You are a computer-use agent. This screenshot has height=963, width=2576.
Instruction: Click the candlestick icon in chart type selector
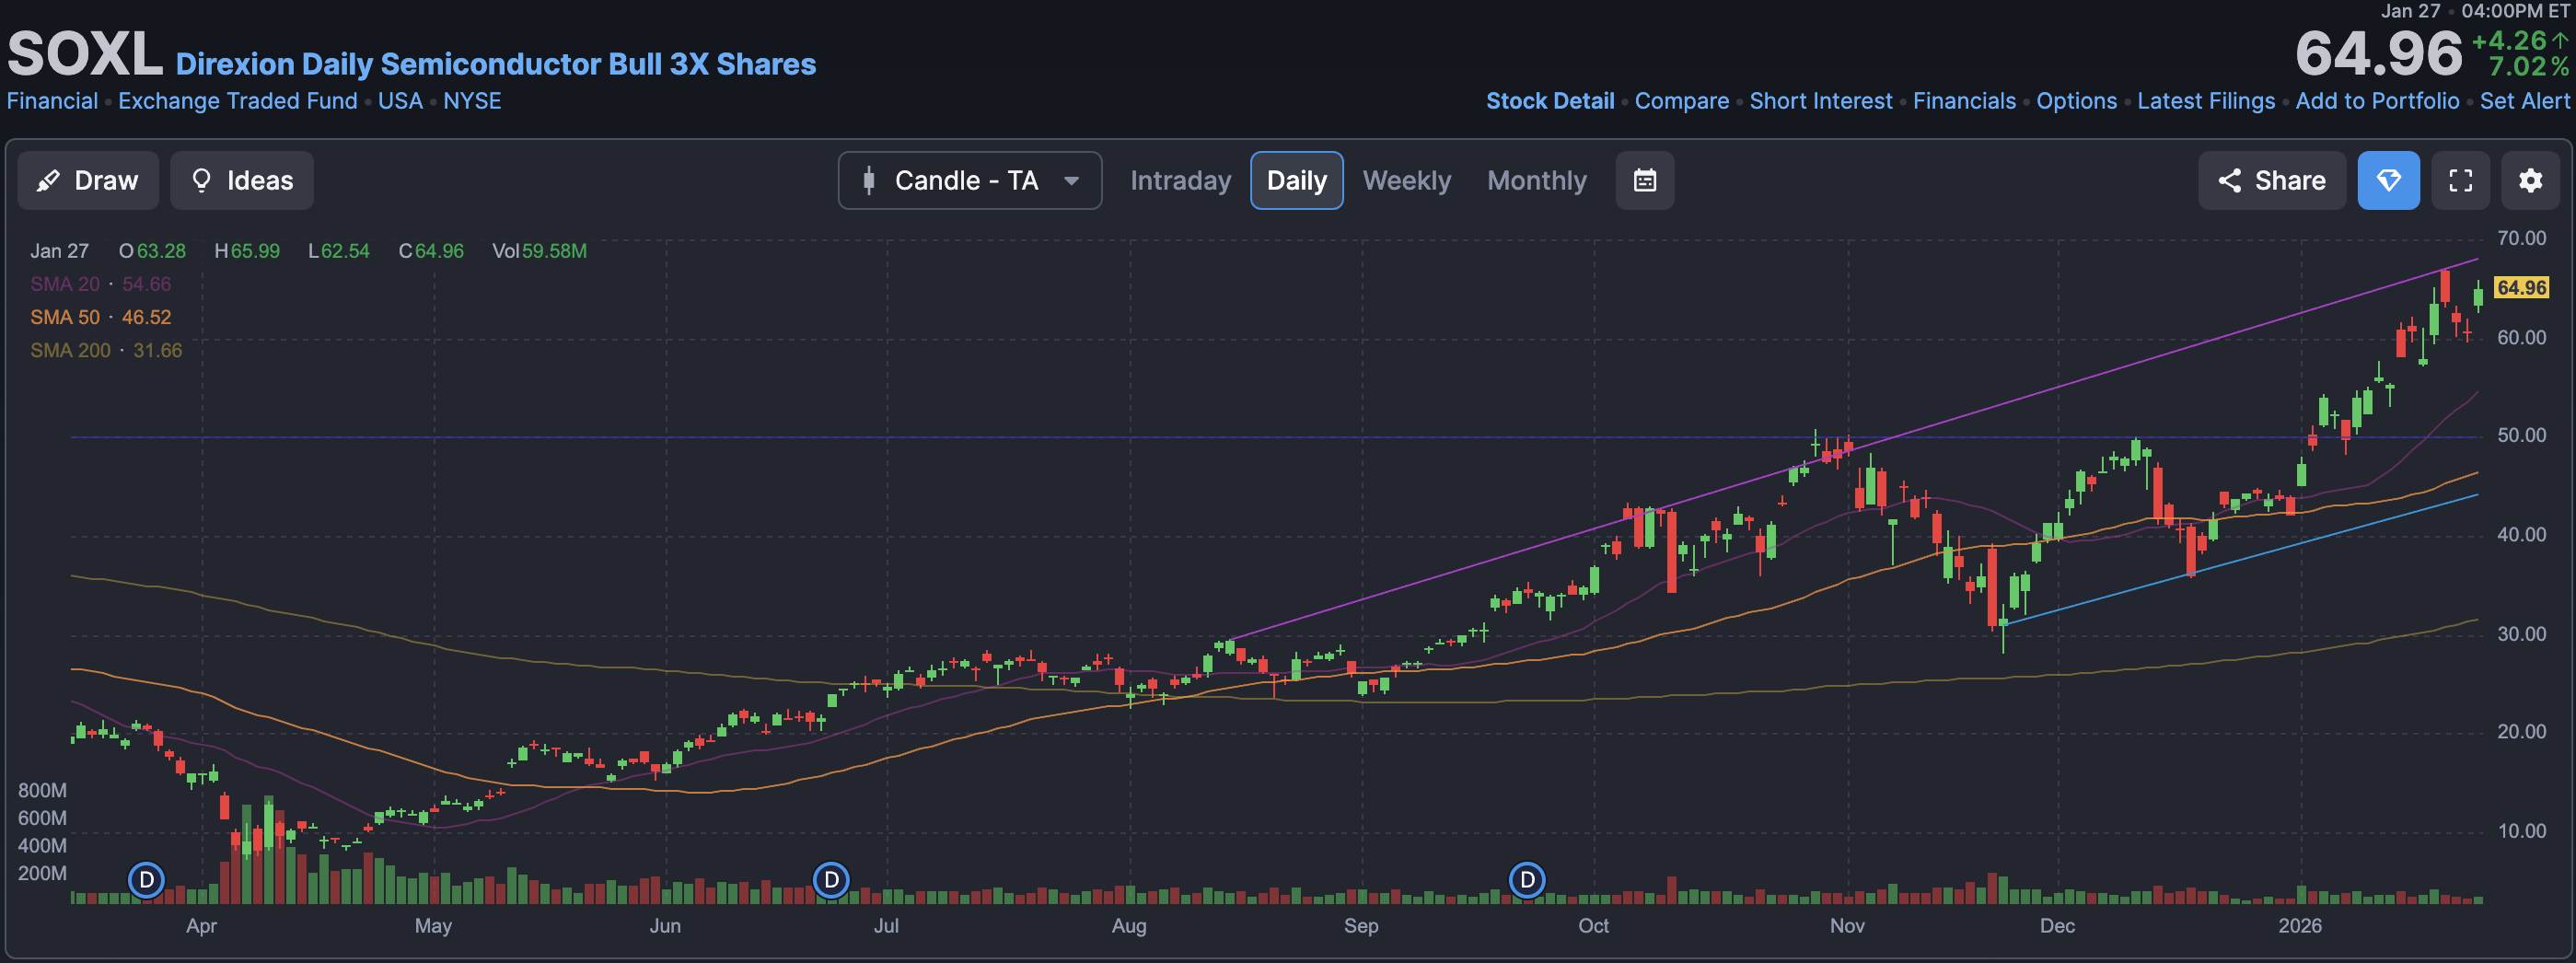click(x=869, y=180)
